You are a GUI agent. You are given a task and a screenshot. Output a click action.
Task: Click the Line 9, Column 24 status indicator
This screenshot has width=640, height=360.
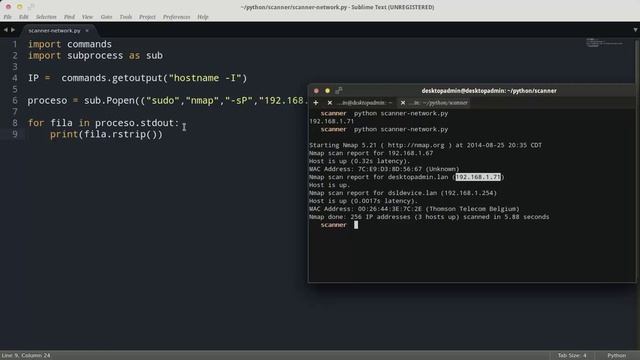tap(26, 356)
